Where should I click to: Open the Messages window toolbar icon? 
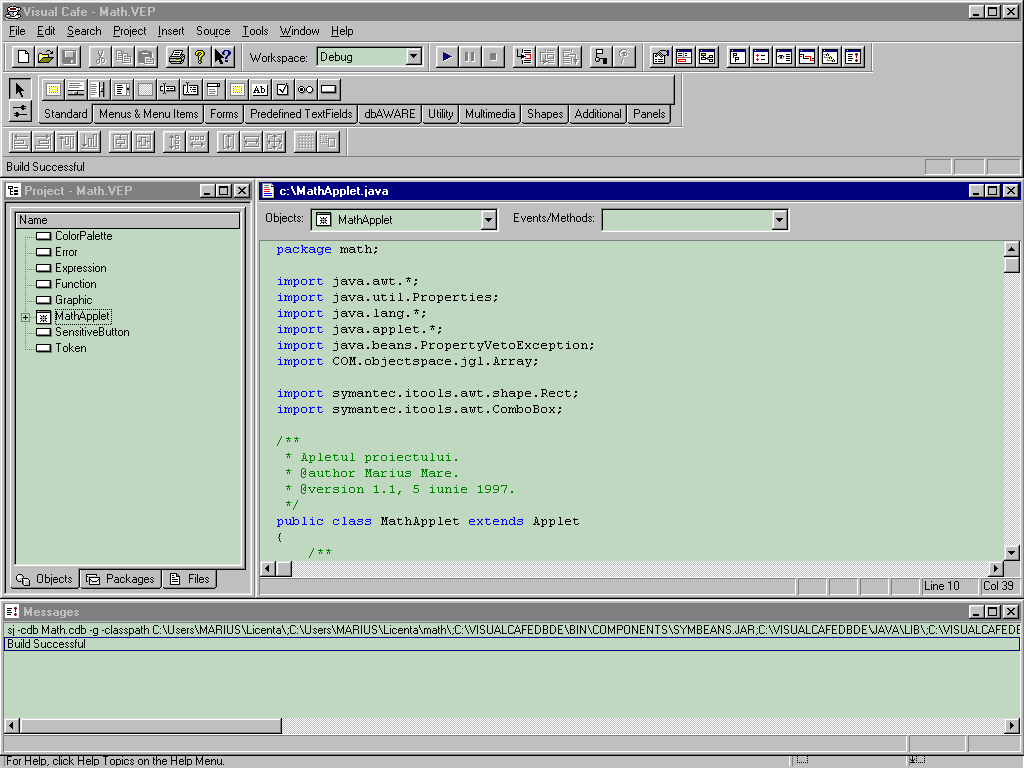pyautogui.click(x=854, y=57)
